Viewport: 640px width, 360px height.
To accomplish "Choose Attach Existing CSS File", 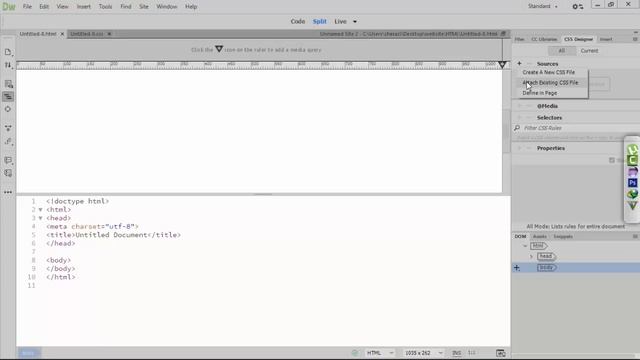I will (550, 82).
